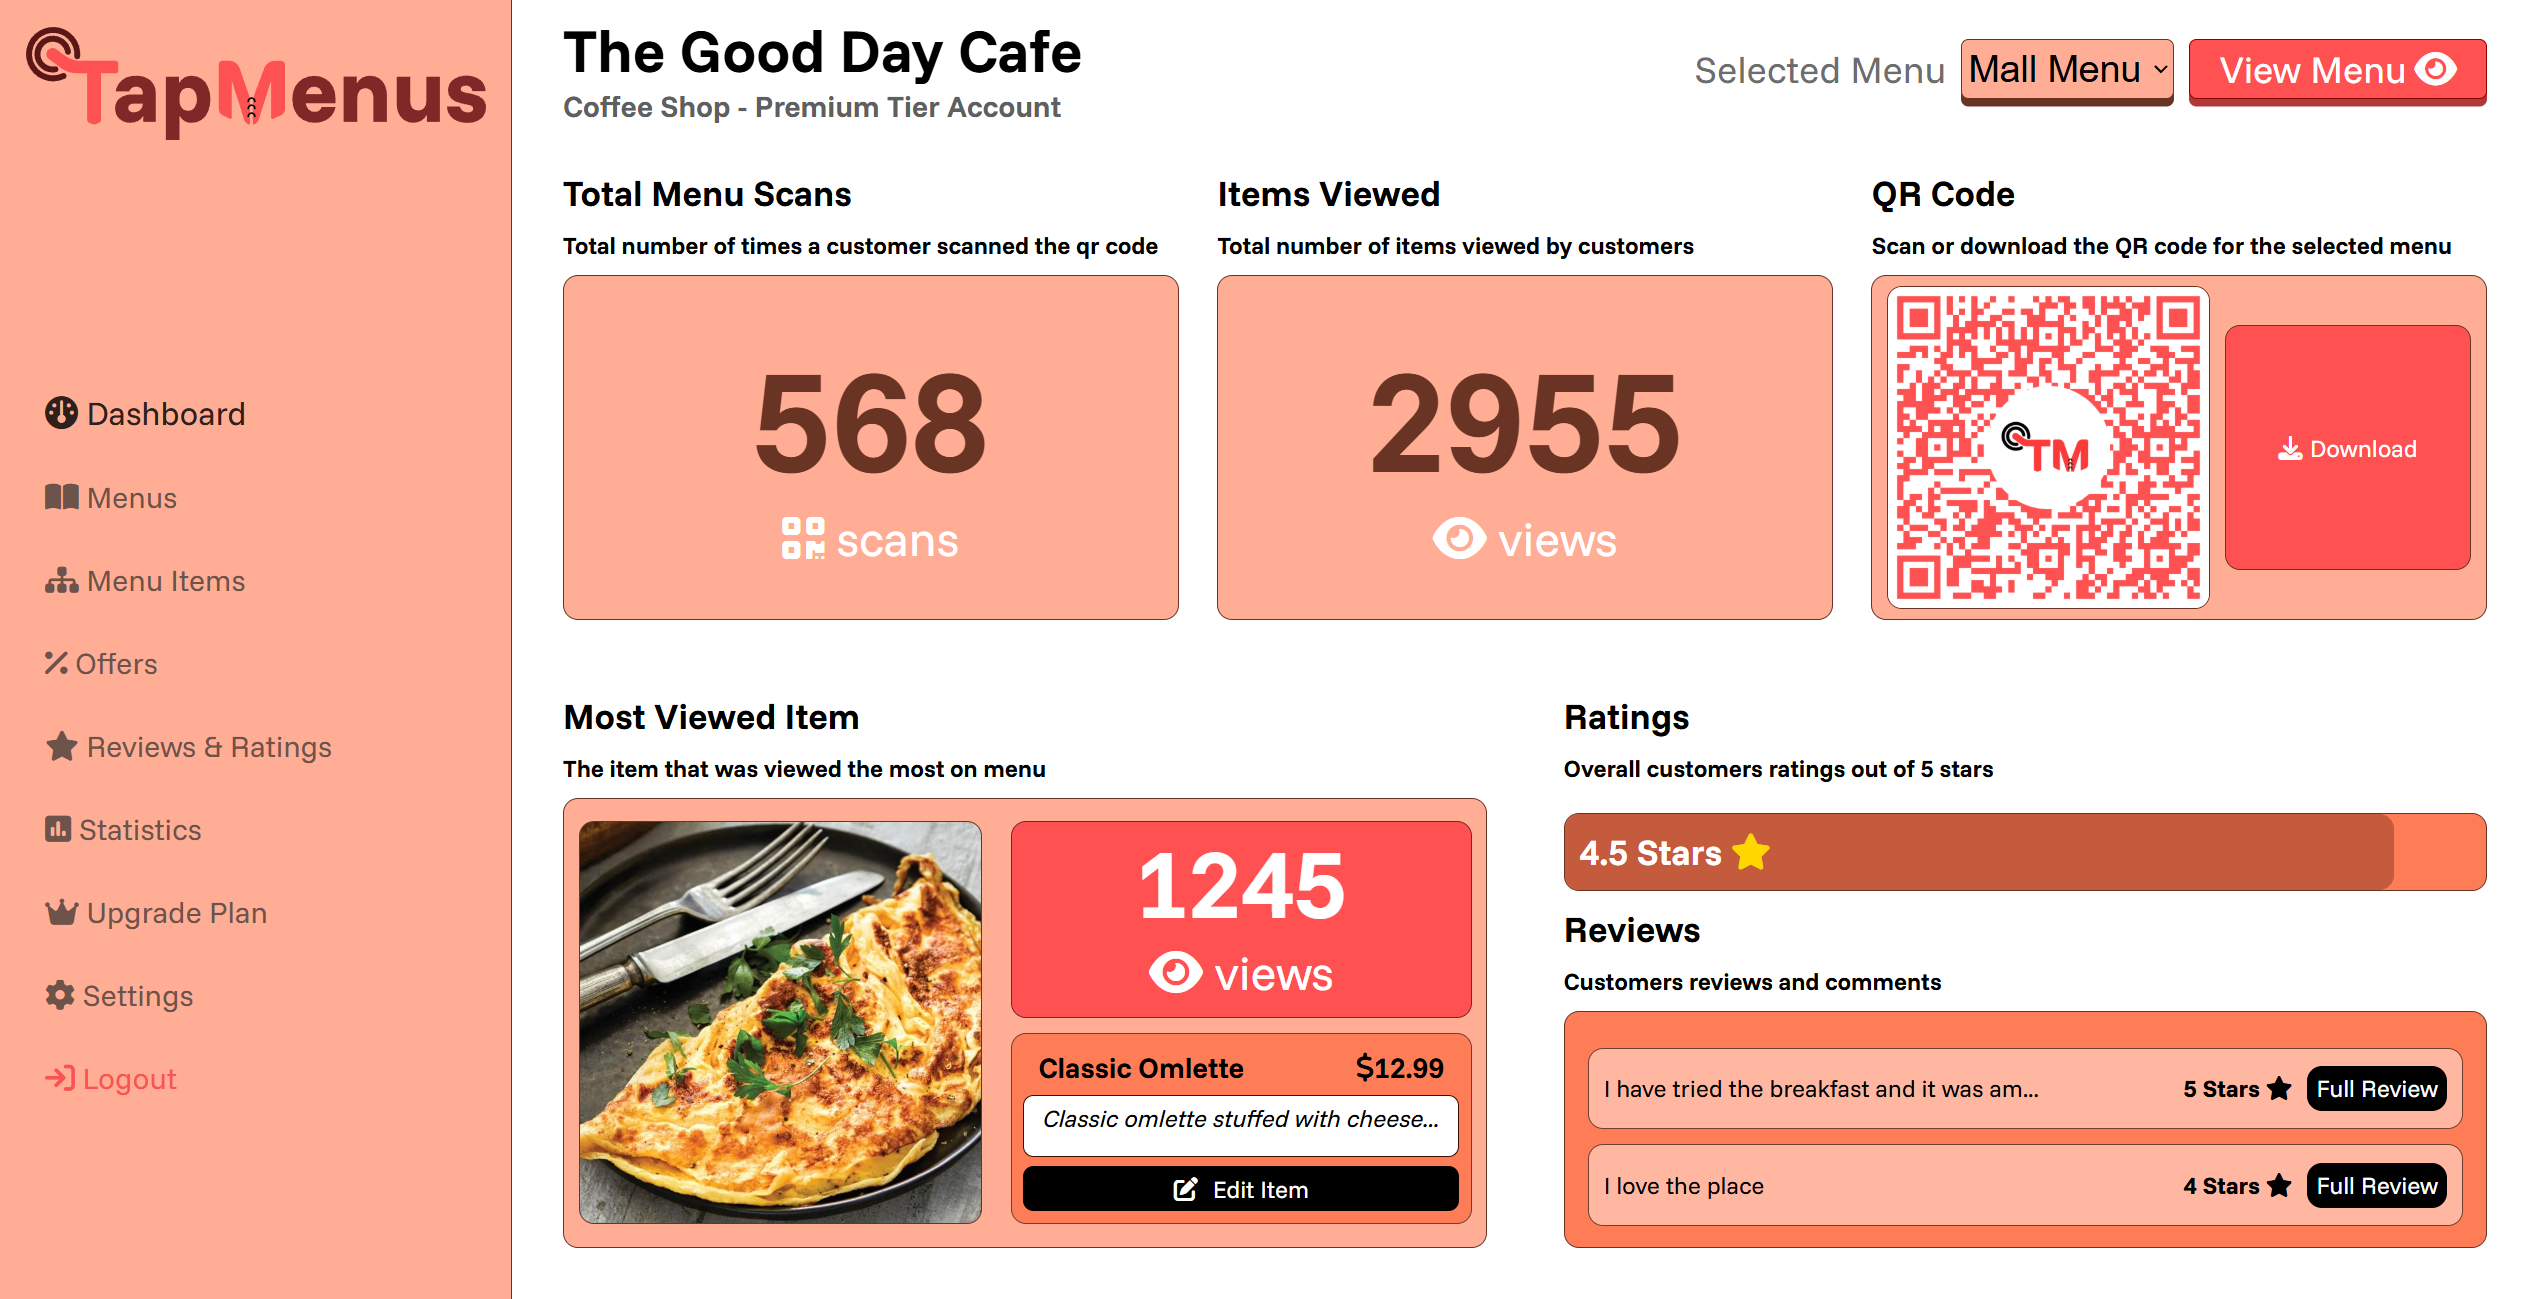The height and width of the screenshot is (1299, 2533).
Task: Open Full Review for 5 Stars review
Action: click(2376, 1089)
